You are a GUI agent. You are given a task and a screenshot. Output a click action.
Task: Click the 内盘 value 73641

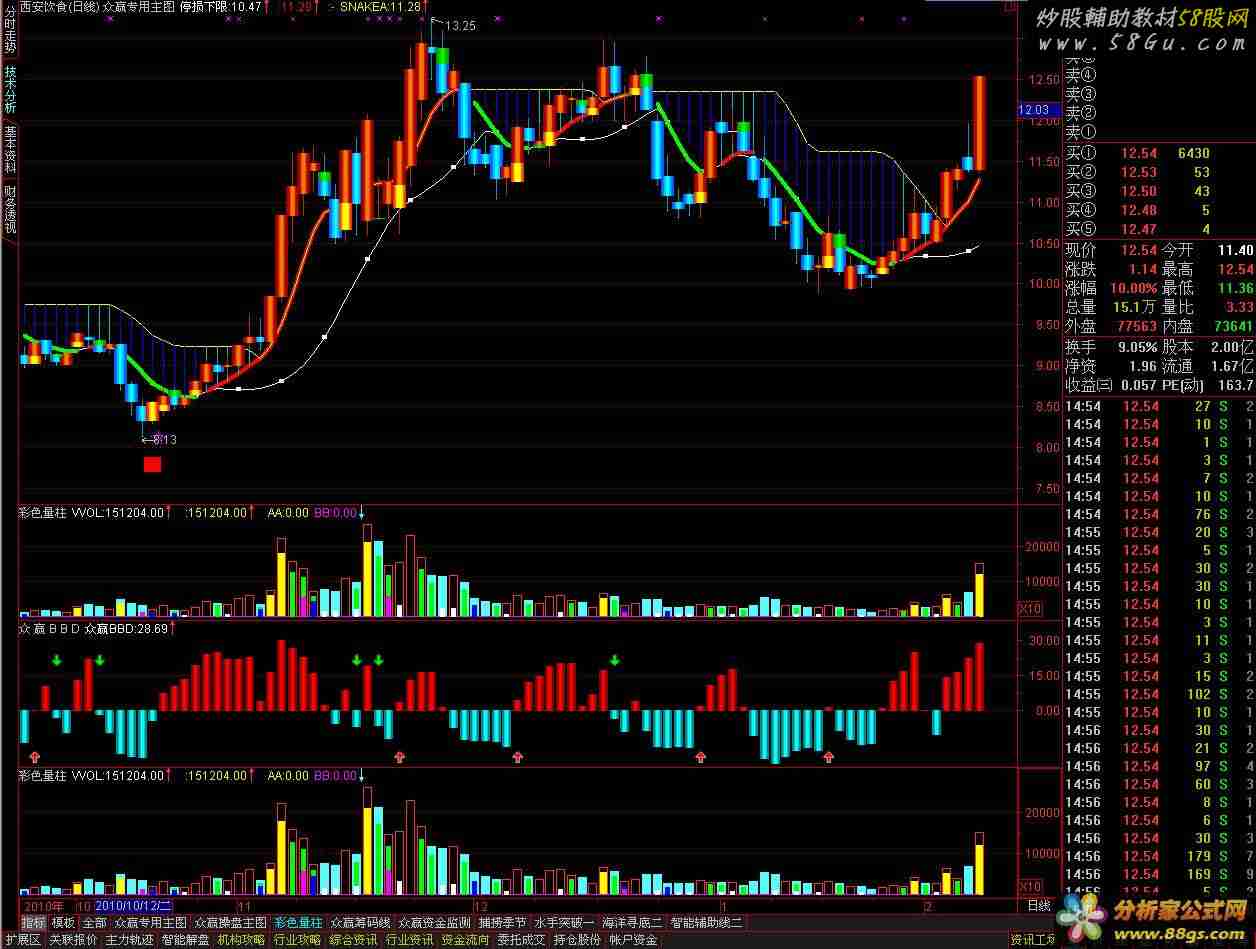pos(1232,326)
